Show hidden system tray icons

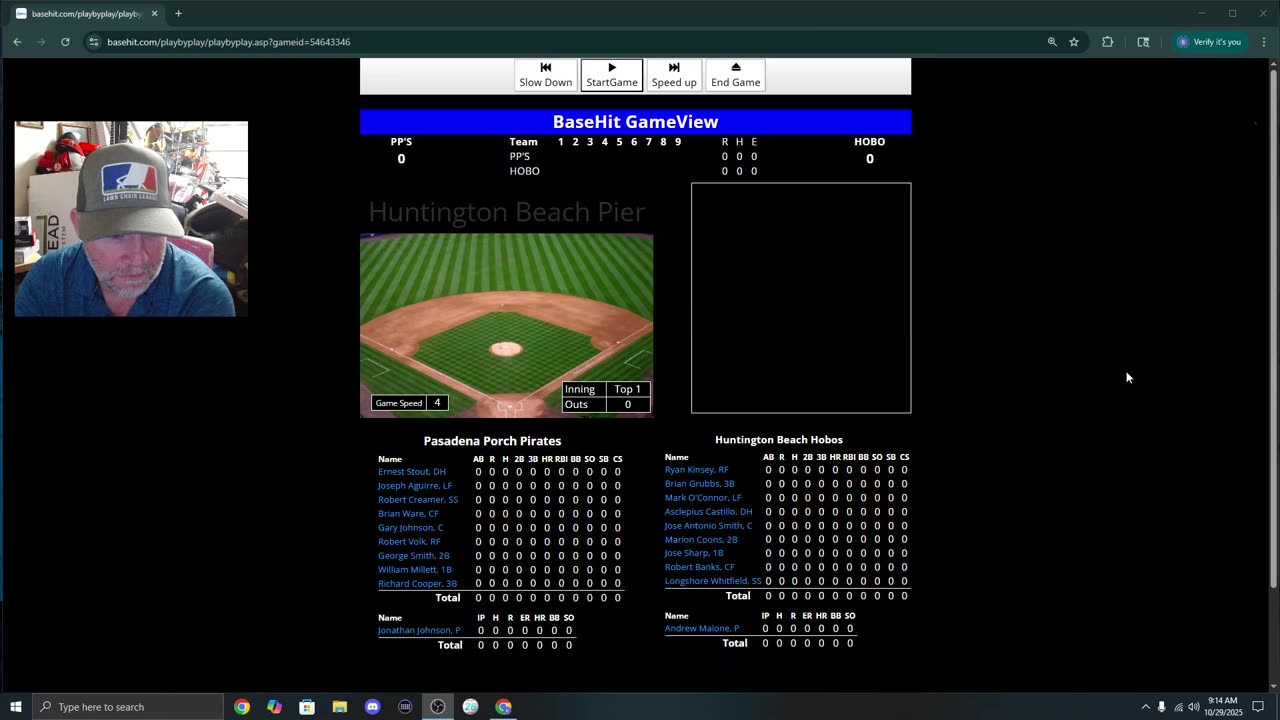click(1145, 707)
